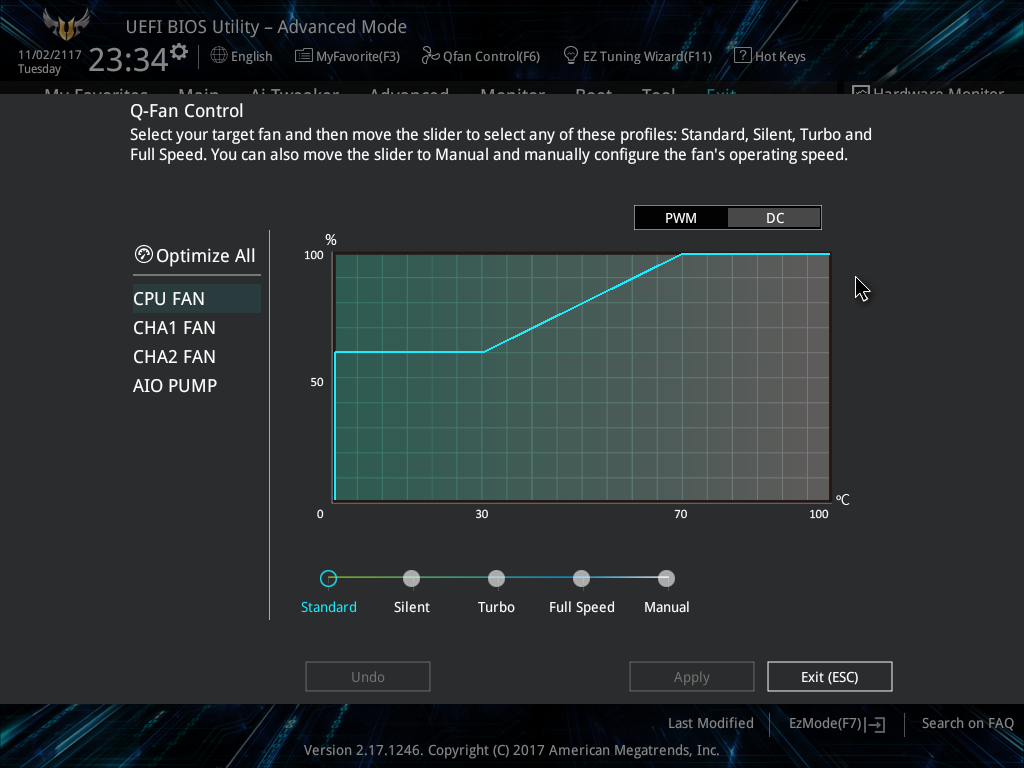Click the Hot Keys question mark icon
The height and width of the screenshot is (768, 1024).
pyautogui.click(x=743, y=56)
